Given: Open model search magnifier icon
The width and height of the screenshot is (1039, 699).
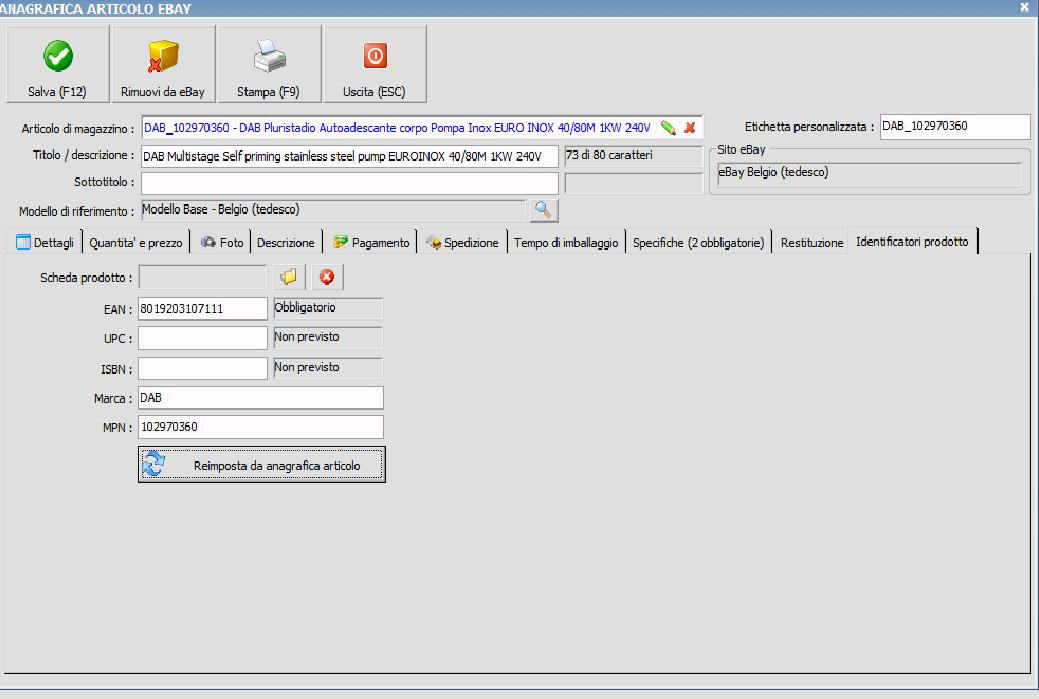Looking at the screenshot, I should pyautogui.click(x=543, y=210).
